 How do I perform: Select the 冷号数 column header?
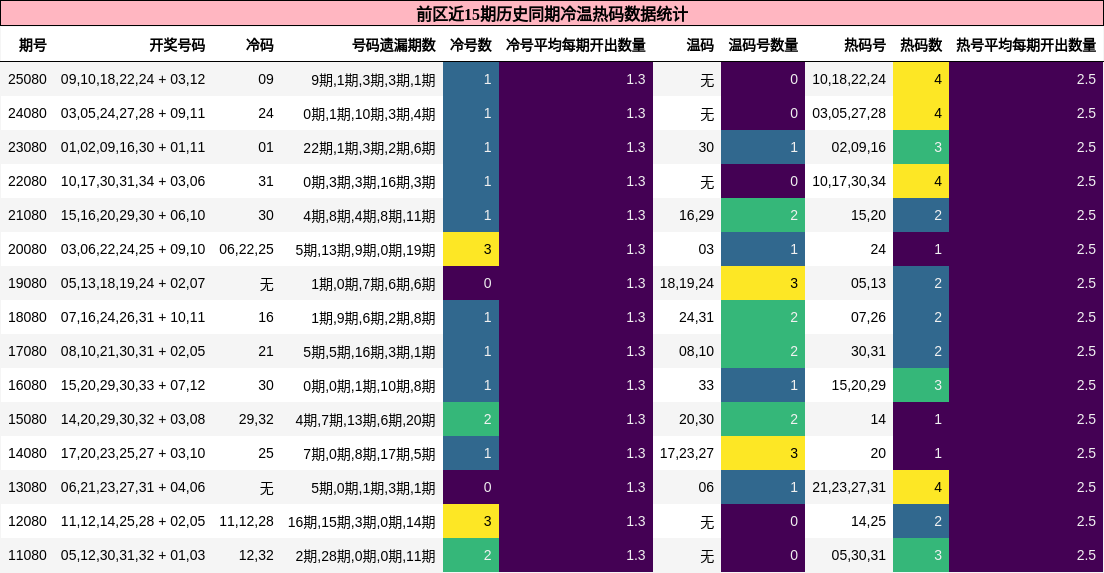tap(470, 45)
